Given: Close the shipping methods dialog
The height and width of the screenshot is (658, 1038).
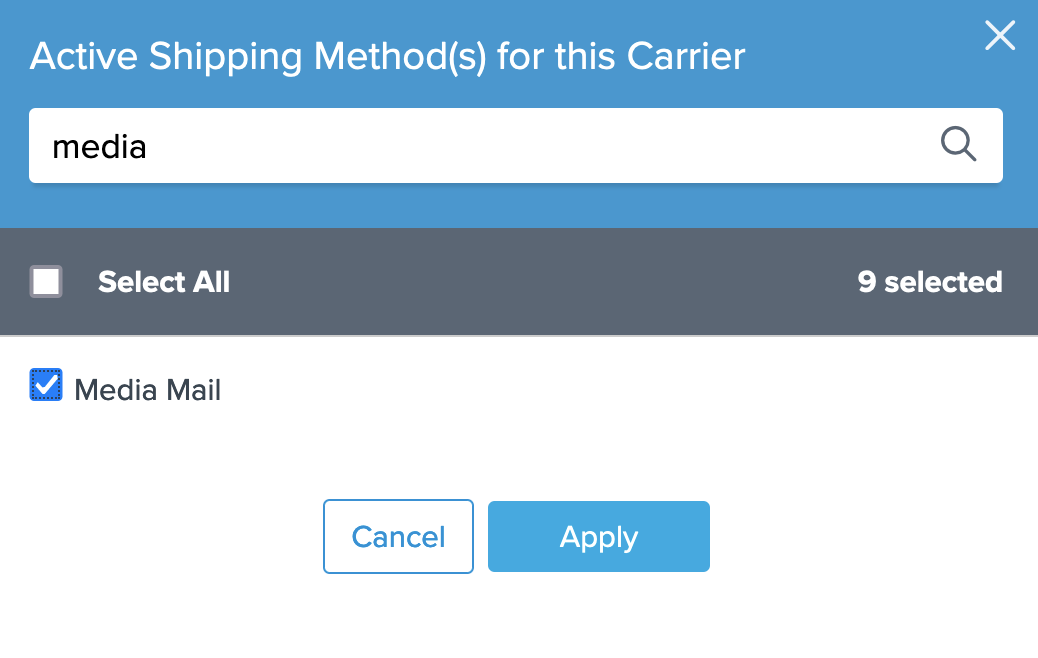Looking at the screenshot, I should pyautogui.click(x=1000, y=36).
